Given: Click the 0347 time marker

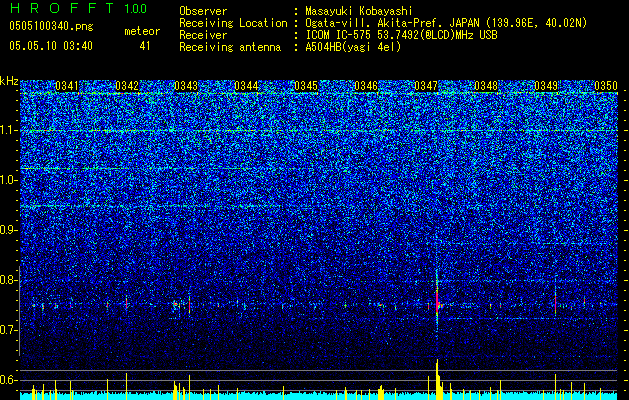Looking at the screenshot, I should pyautogui.click(x=426, y=86).
